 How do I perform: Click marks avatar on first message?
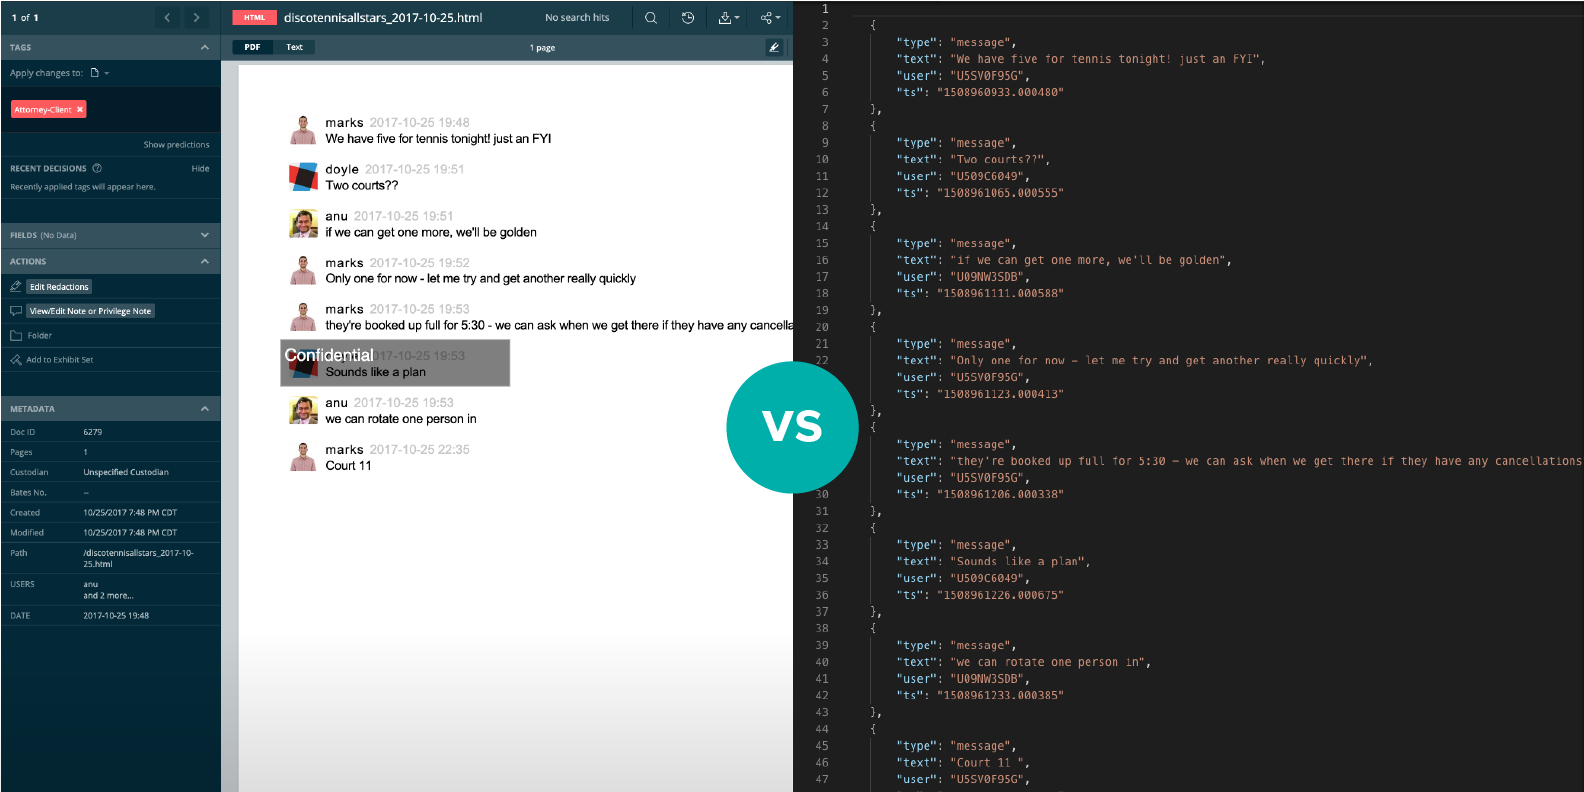pos(303,130)
